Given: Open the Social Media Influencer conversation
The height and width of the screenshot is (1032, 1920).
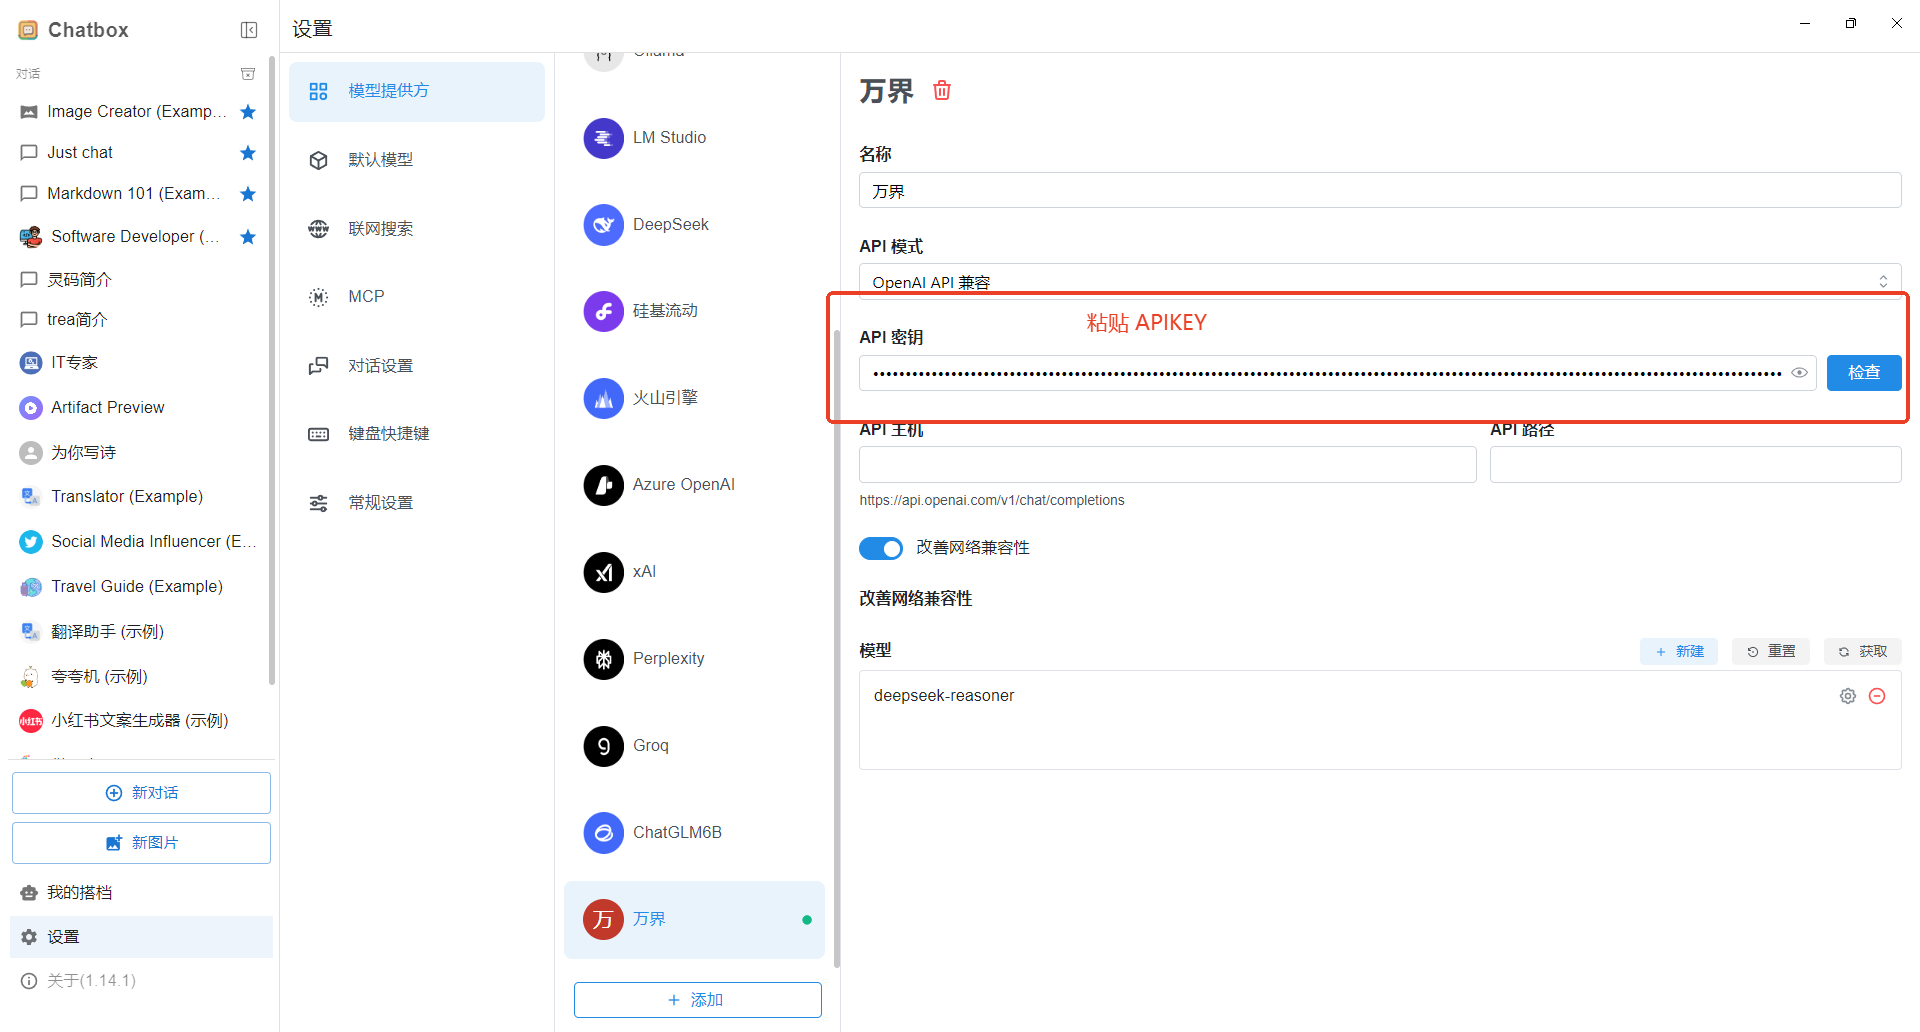Looking at the screenshot, I should tap(138, 542).
